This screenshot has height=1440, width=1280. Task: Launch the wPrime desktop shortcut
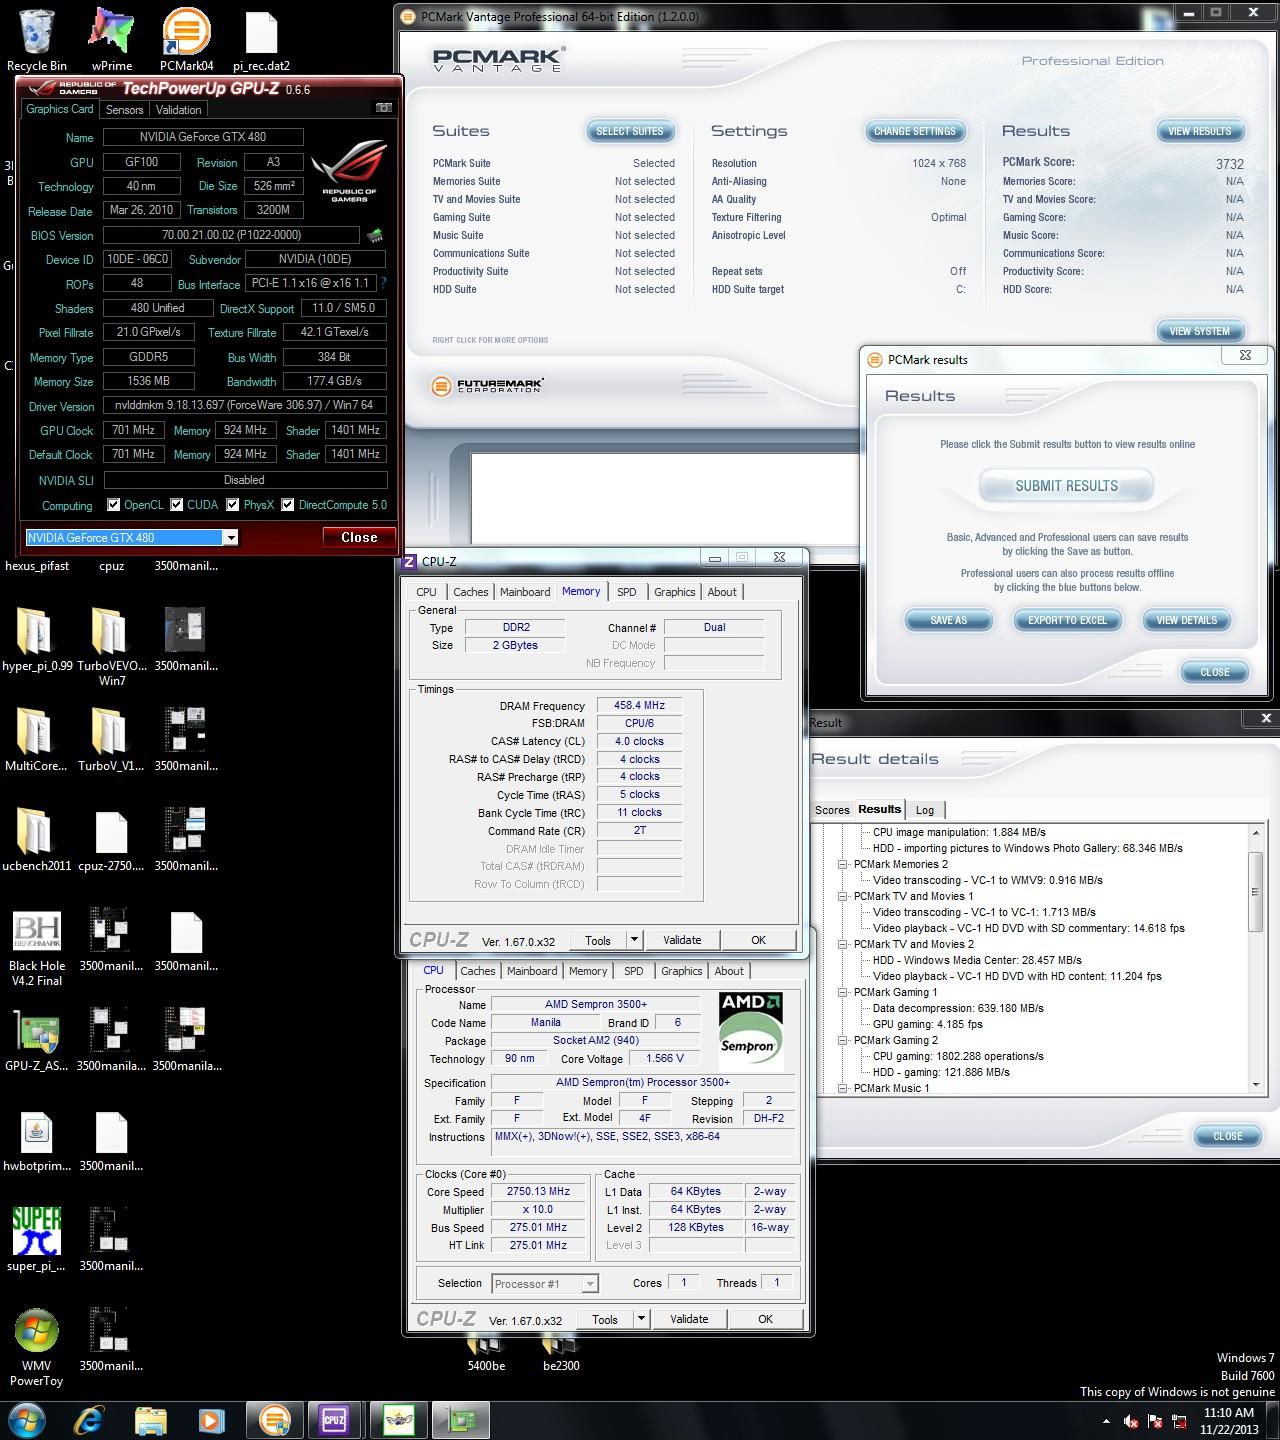pos(112,40)
